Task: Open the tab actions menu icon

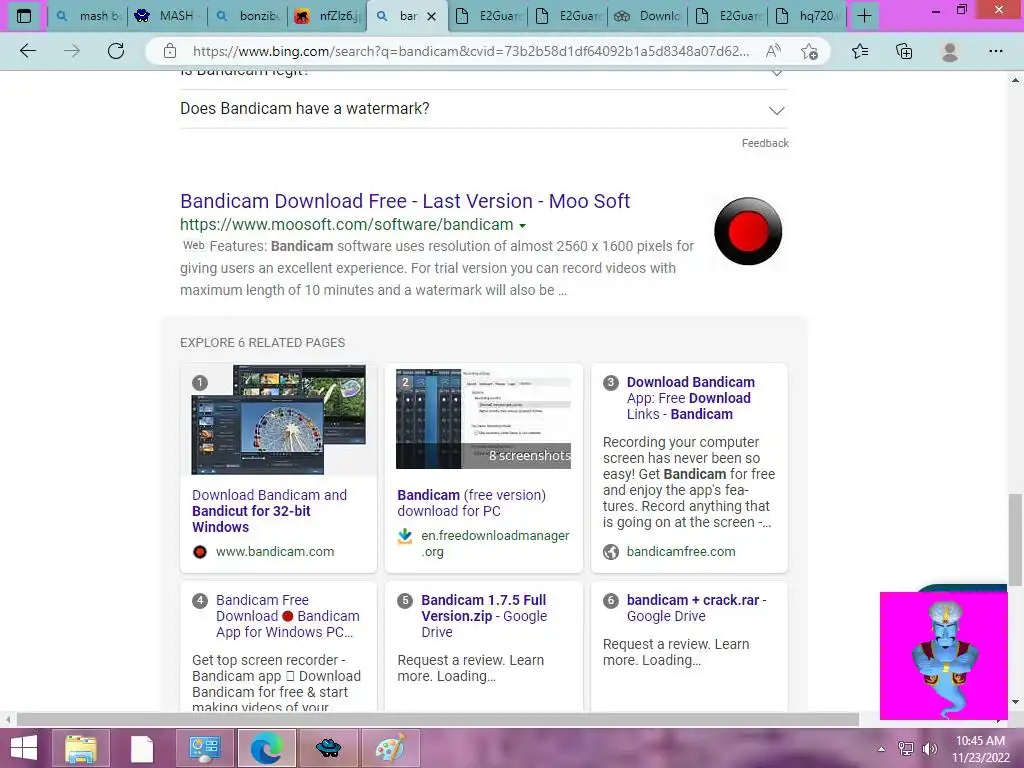Action: tap(24, 16)
